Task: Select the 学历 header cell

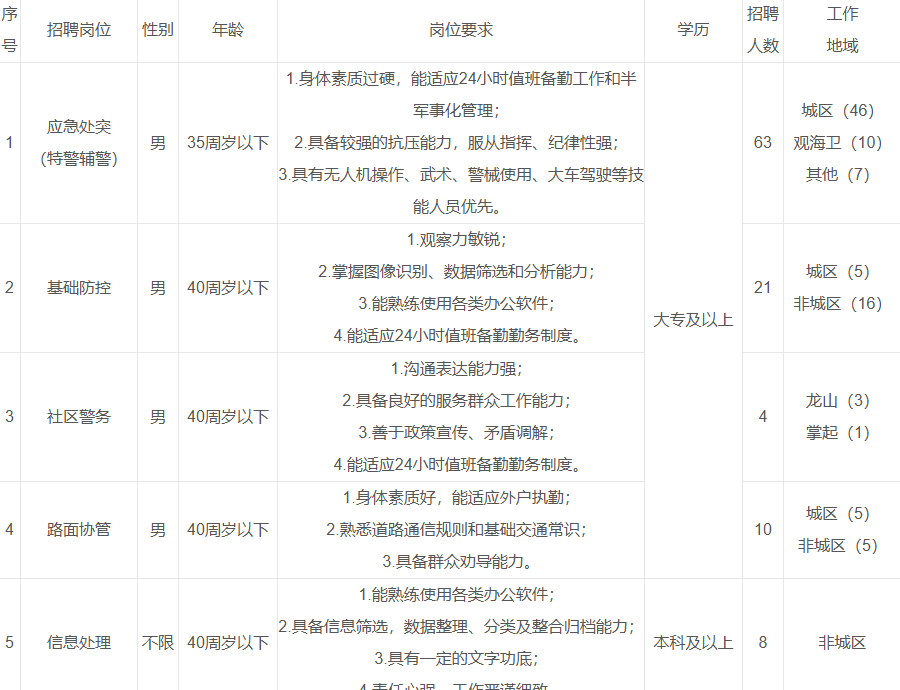Action: click(x=692, y=30)
